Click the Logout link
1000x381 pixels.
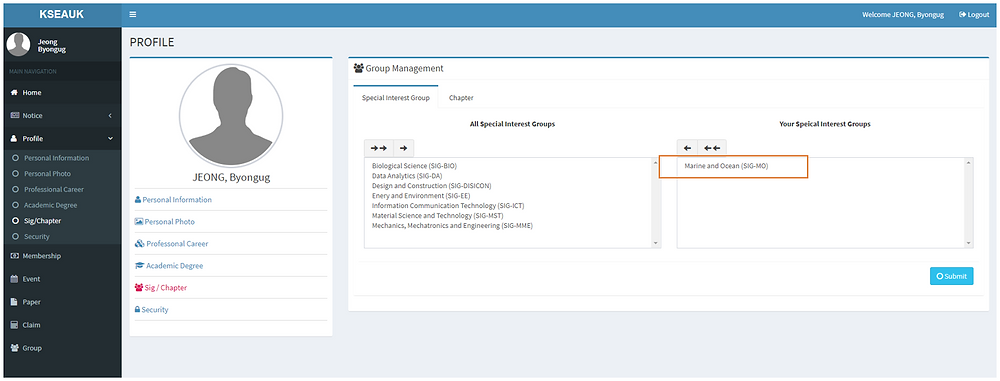tap(974, 15)
